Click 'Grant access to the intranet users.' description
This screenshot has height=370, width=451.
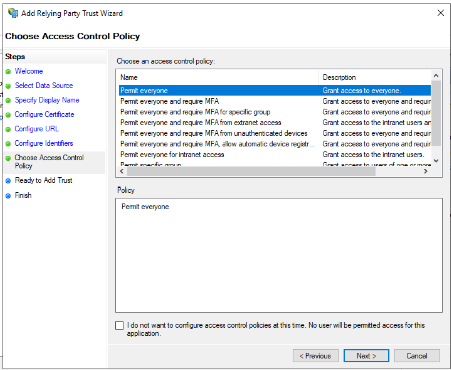373,154
